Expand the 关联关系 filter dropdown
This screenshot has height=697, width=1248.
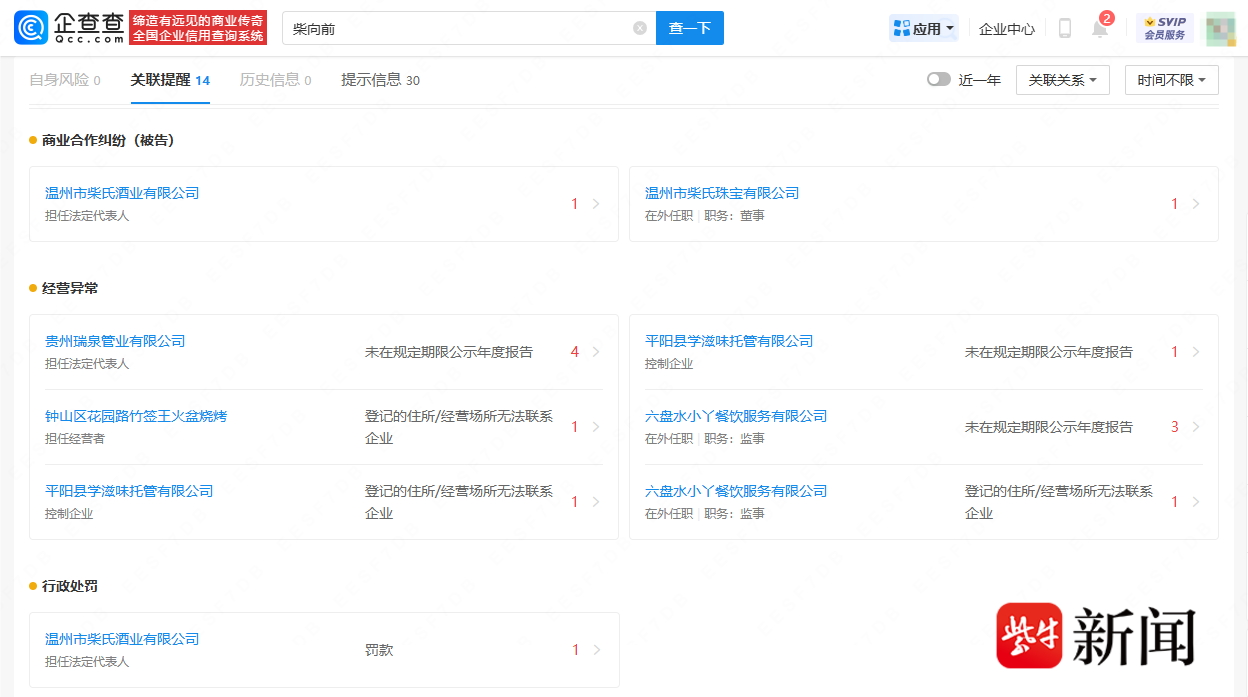(x=1063, y=80)
